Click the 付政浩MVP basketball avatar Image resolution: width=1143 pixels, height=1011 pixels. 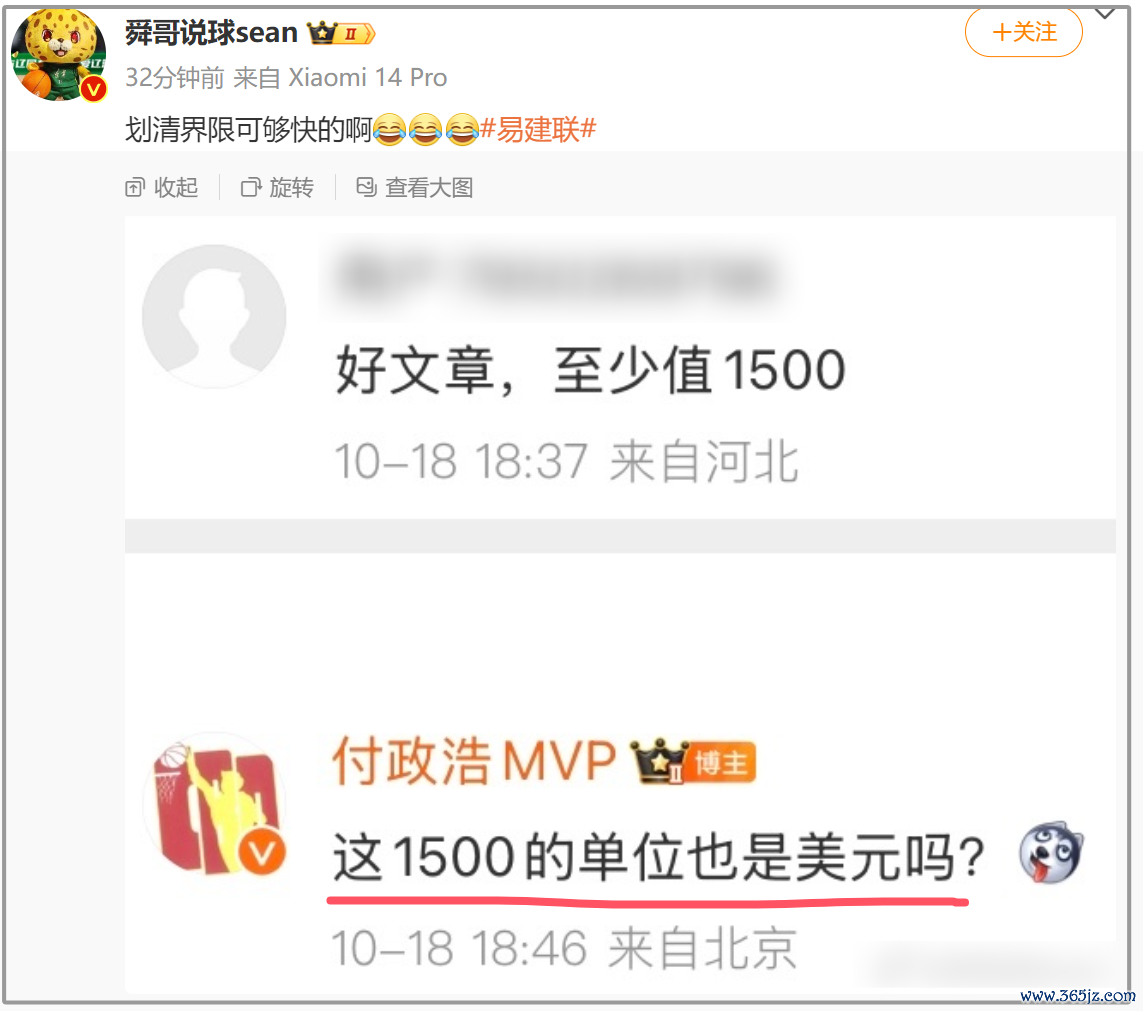coord(216,806)
